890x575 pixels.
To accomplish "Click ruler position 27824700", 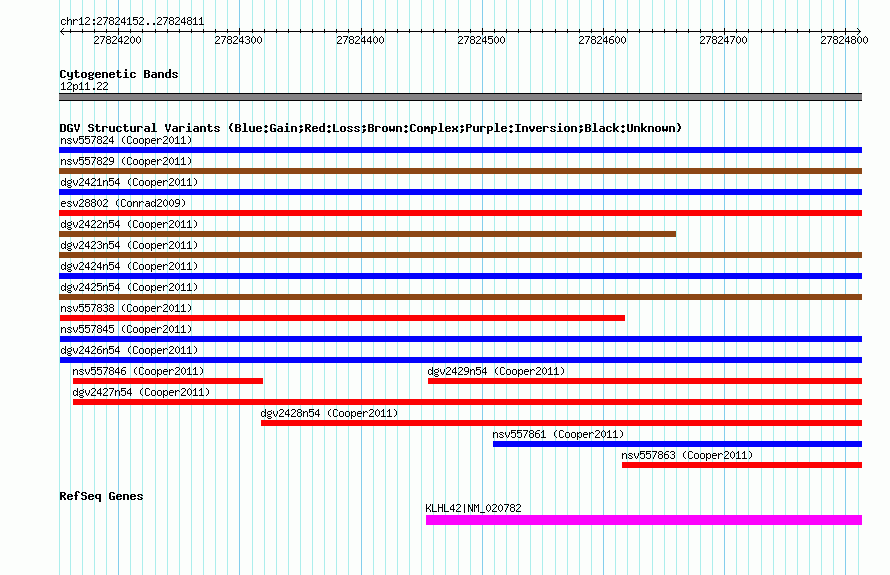I will [x=723, y=40].
